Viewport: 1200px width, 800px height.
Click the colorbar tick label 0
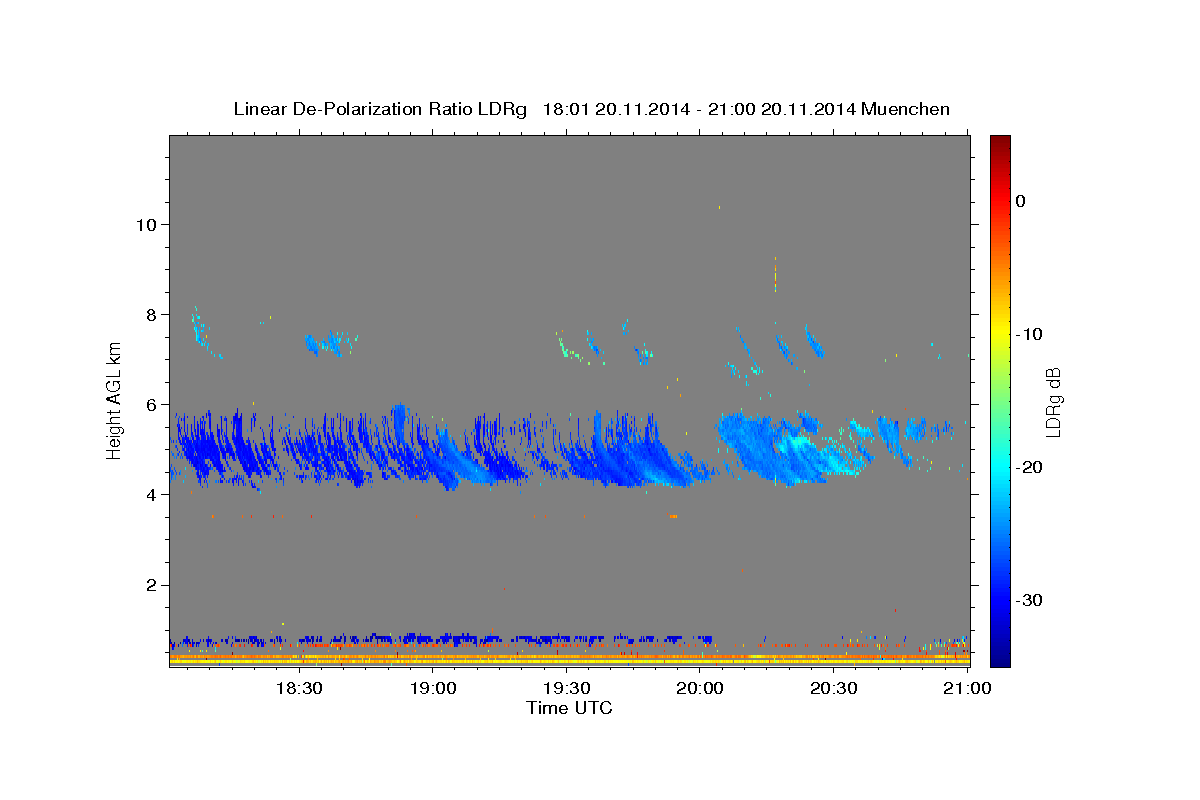(x=1021, y=201)
